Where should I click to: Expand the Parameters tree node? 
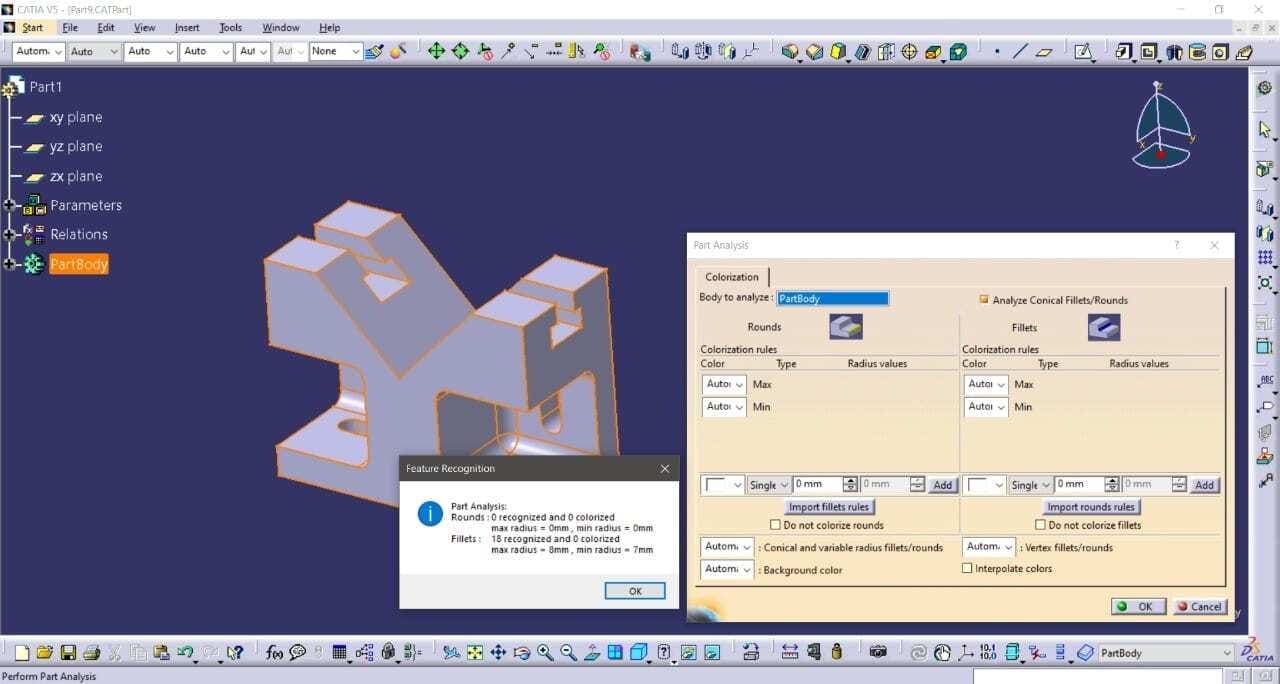click(x=10, y=205)
